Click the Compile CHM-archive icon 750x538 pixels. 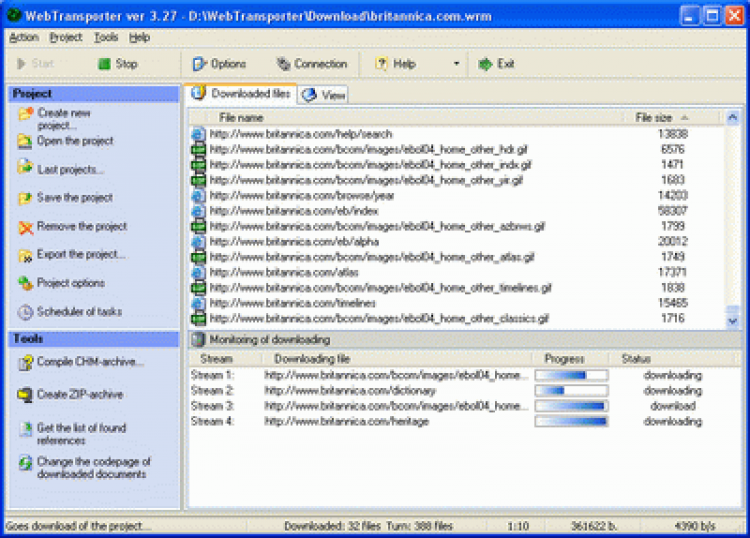coord(25,362)
